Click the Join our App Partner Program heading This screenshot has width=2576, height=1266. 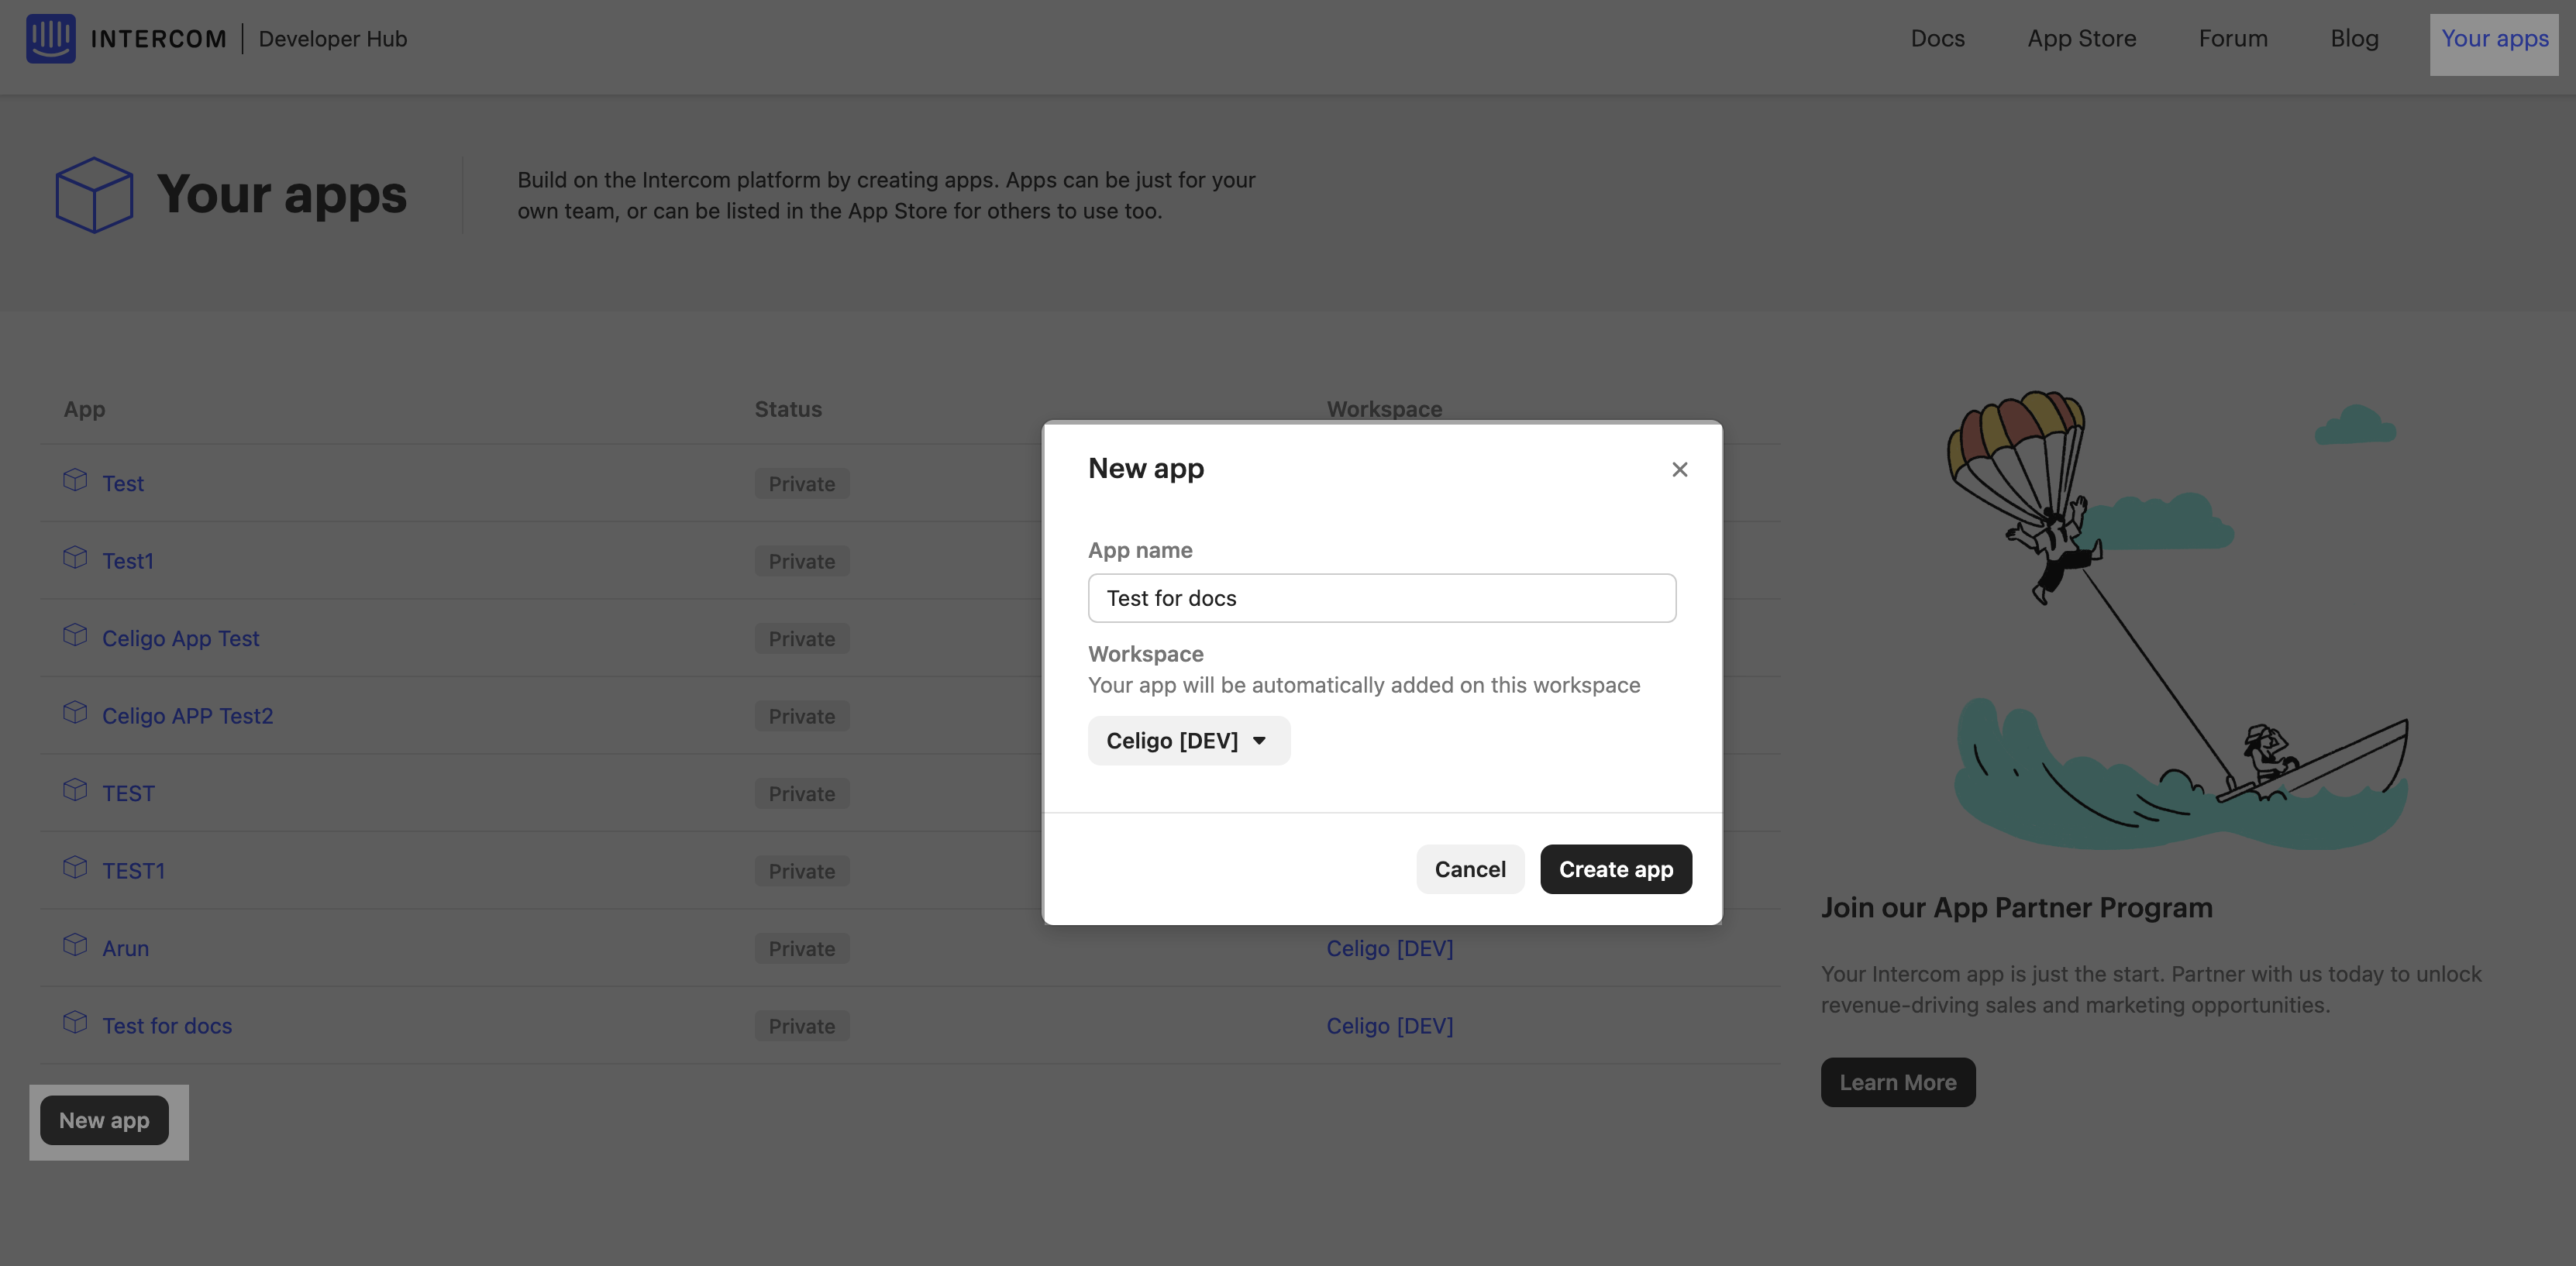pyautogui.click(x=2017, y=908)
